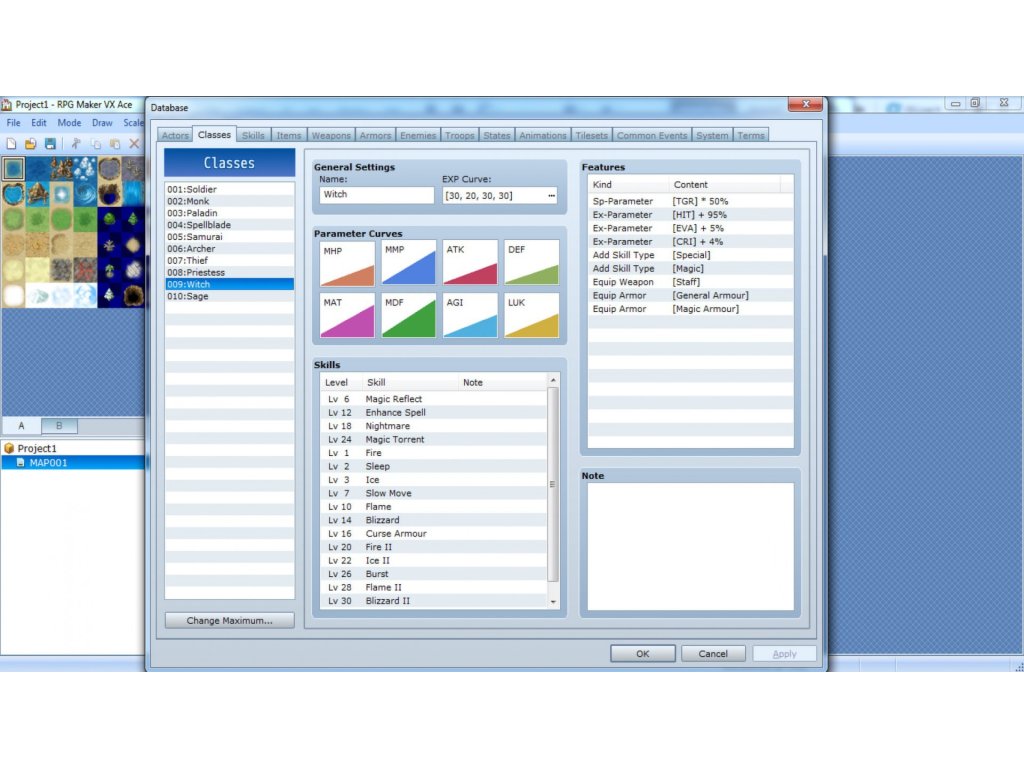Open the ATK parameter curve

tap(470, 263)
